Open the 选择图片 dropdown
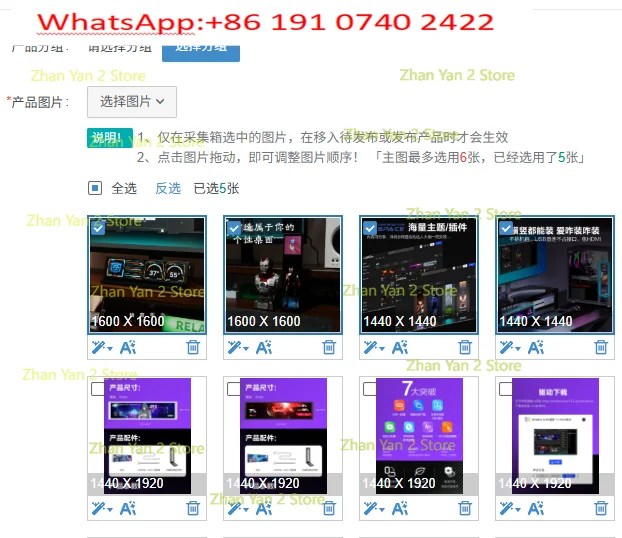The height and width of the screenshot is (538, 622). [132, 102]
